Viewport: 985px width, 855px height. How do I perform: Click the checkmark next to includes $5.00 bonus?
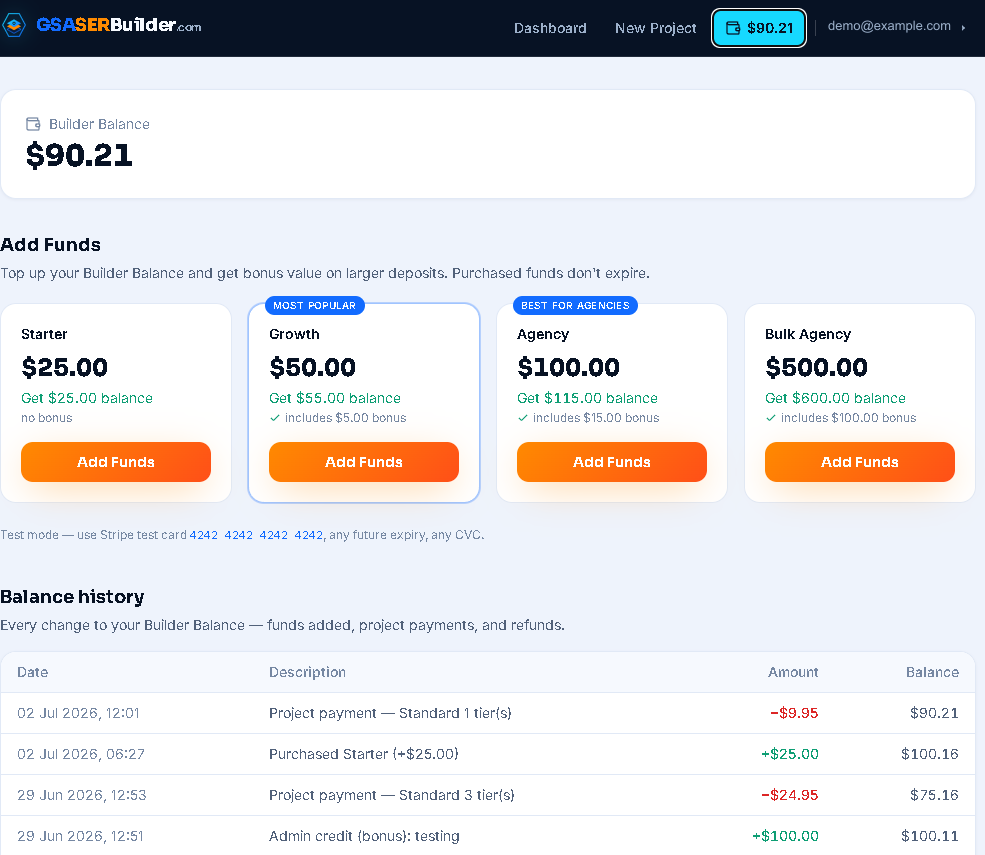point(275,418)
